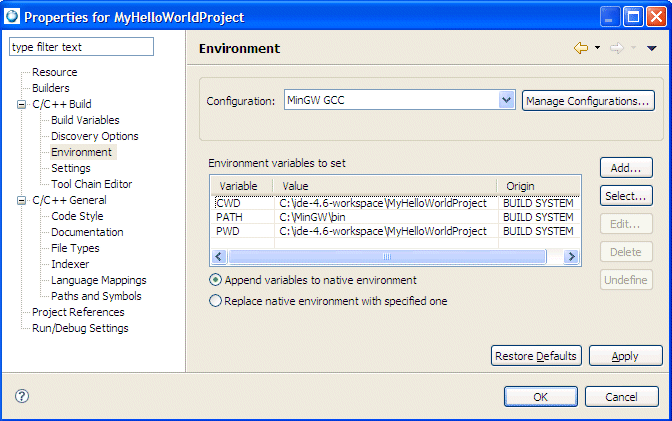Image resolution: width=672 pixels, height=421 pixels.
Task: Open the Configuration MinGW GCC dropdown
Action: point(506,100)
